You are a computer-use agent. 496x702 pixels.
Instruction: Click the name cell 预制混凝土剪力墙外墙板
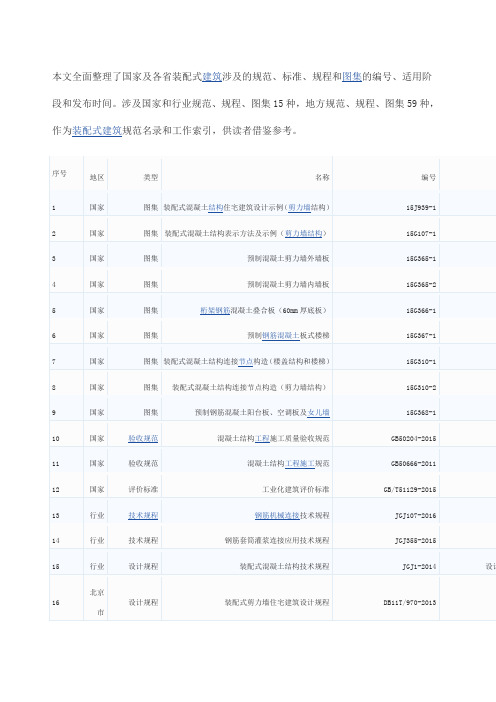coord(288,258)
